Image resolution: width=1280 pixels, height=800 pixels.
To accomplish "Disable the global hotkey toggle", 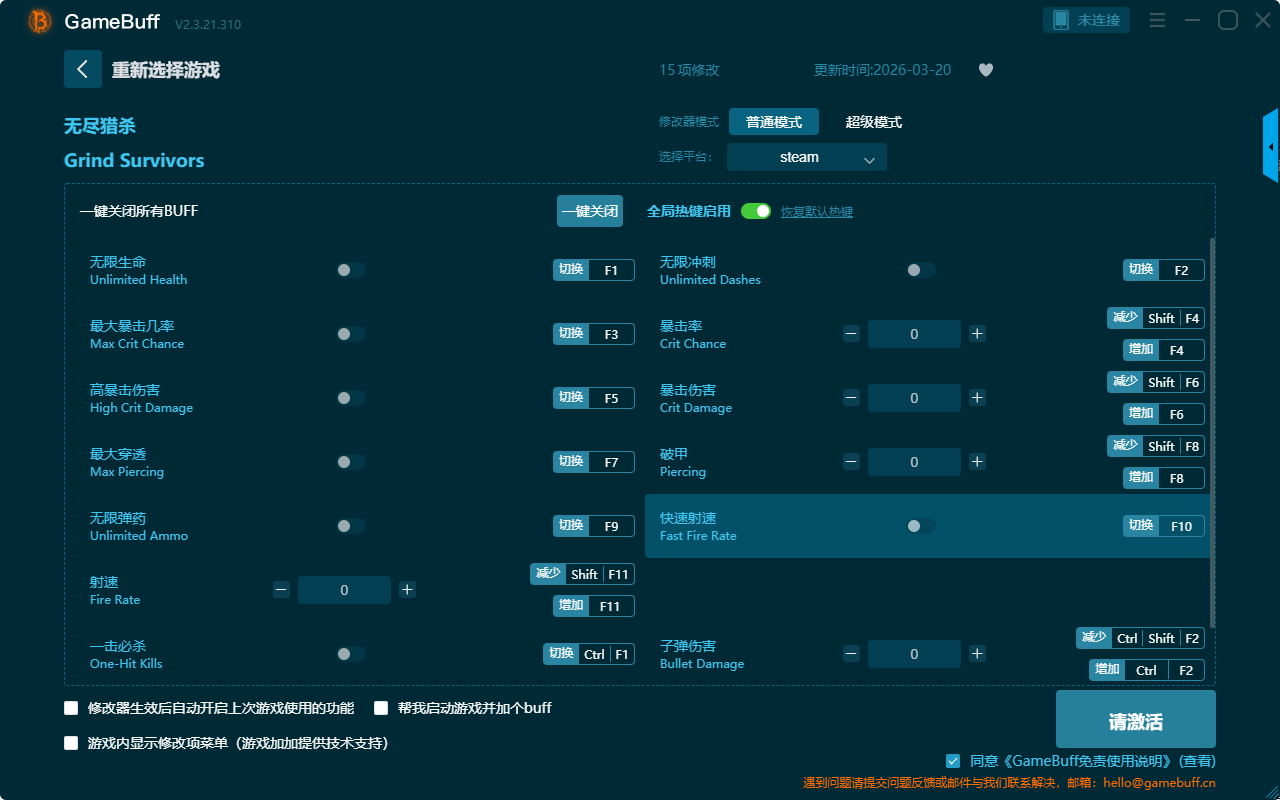I will tap(756, 211).
